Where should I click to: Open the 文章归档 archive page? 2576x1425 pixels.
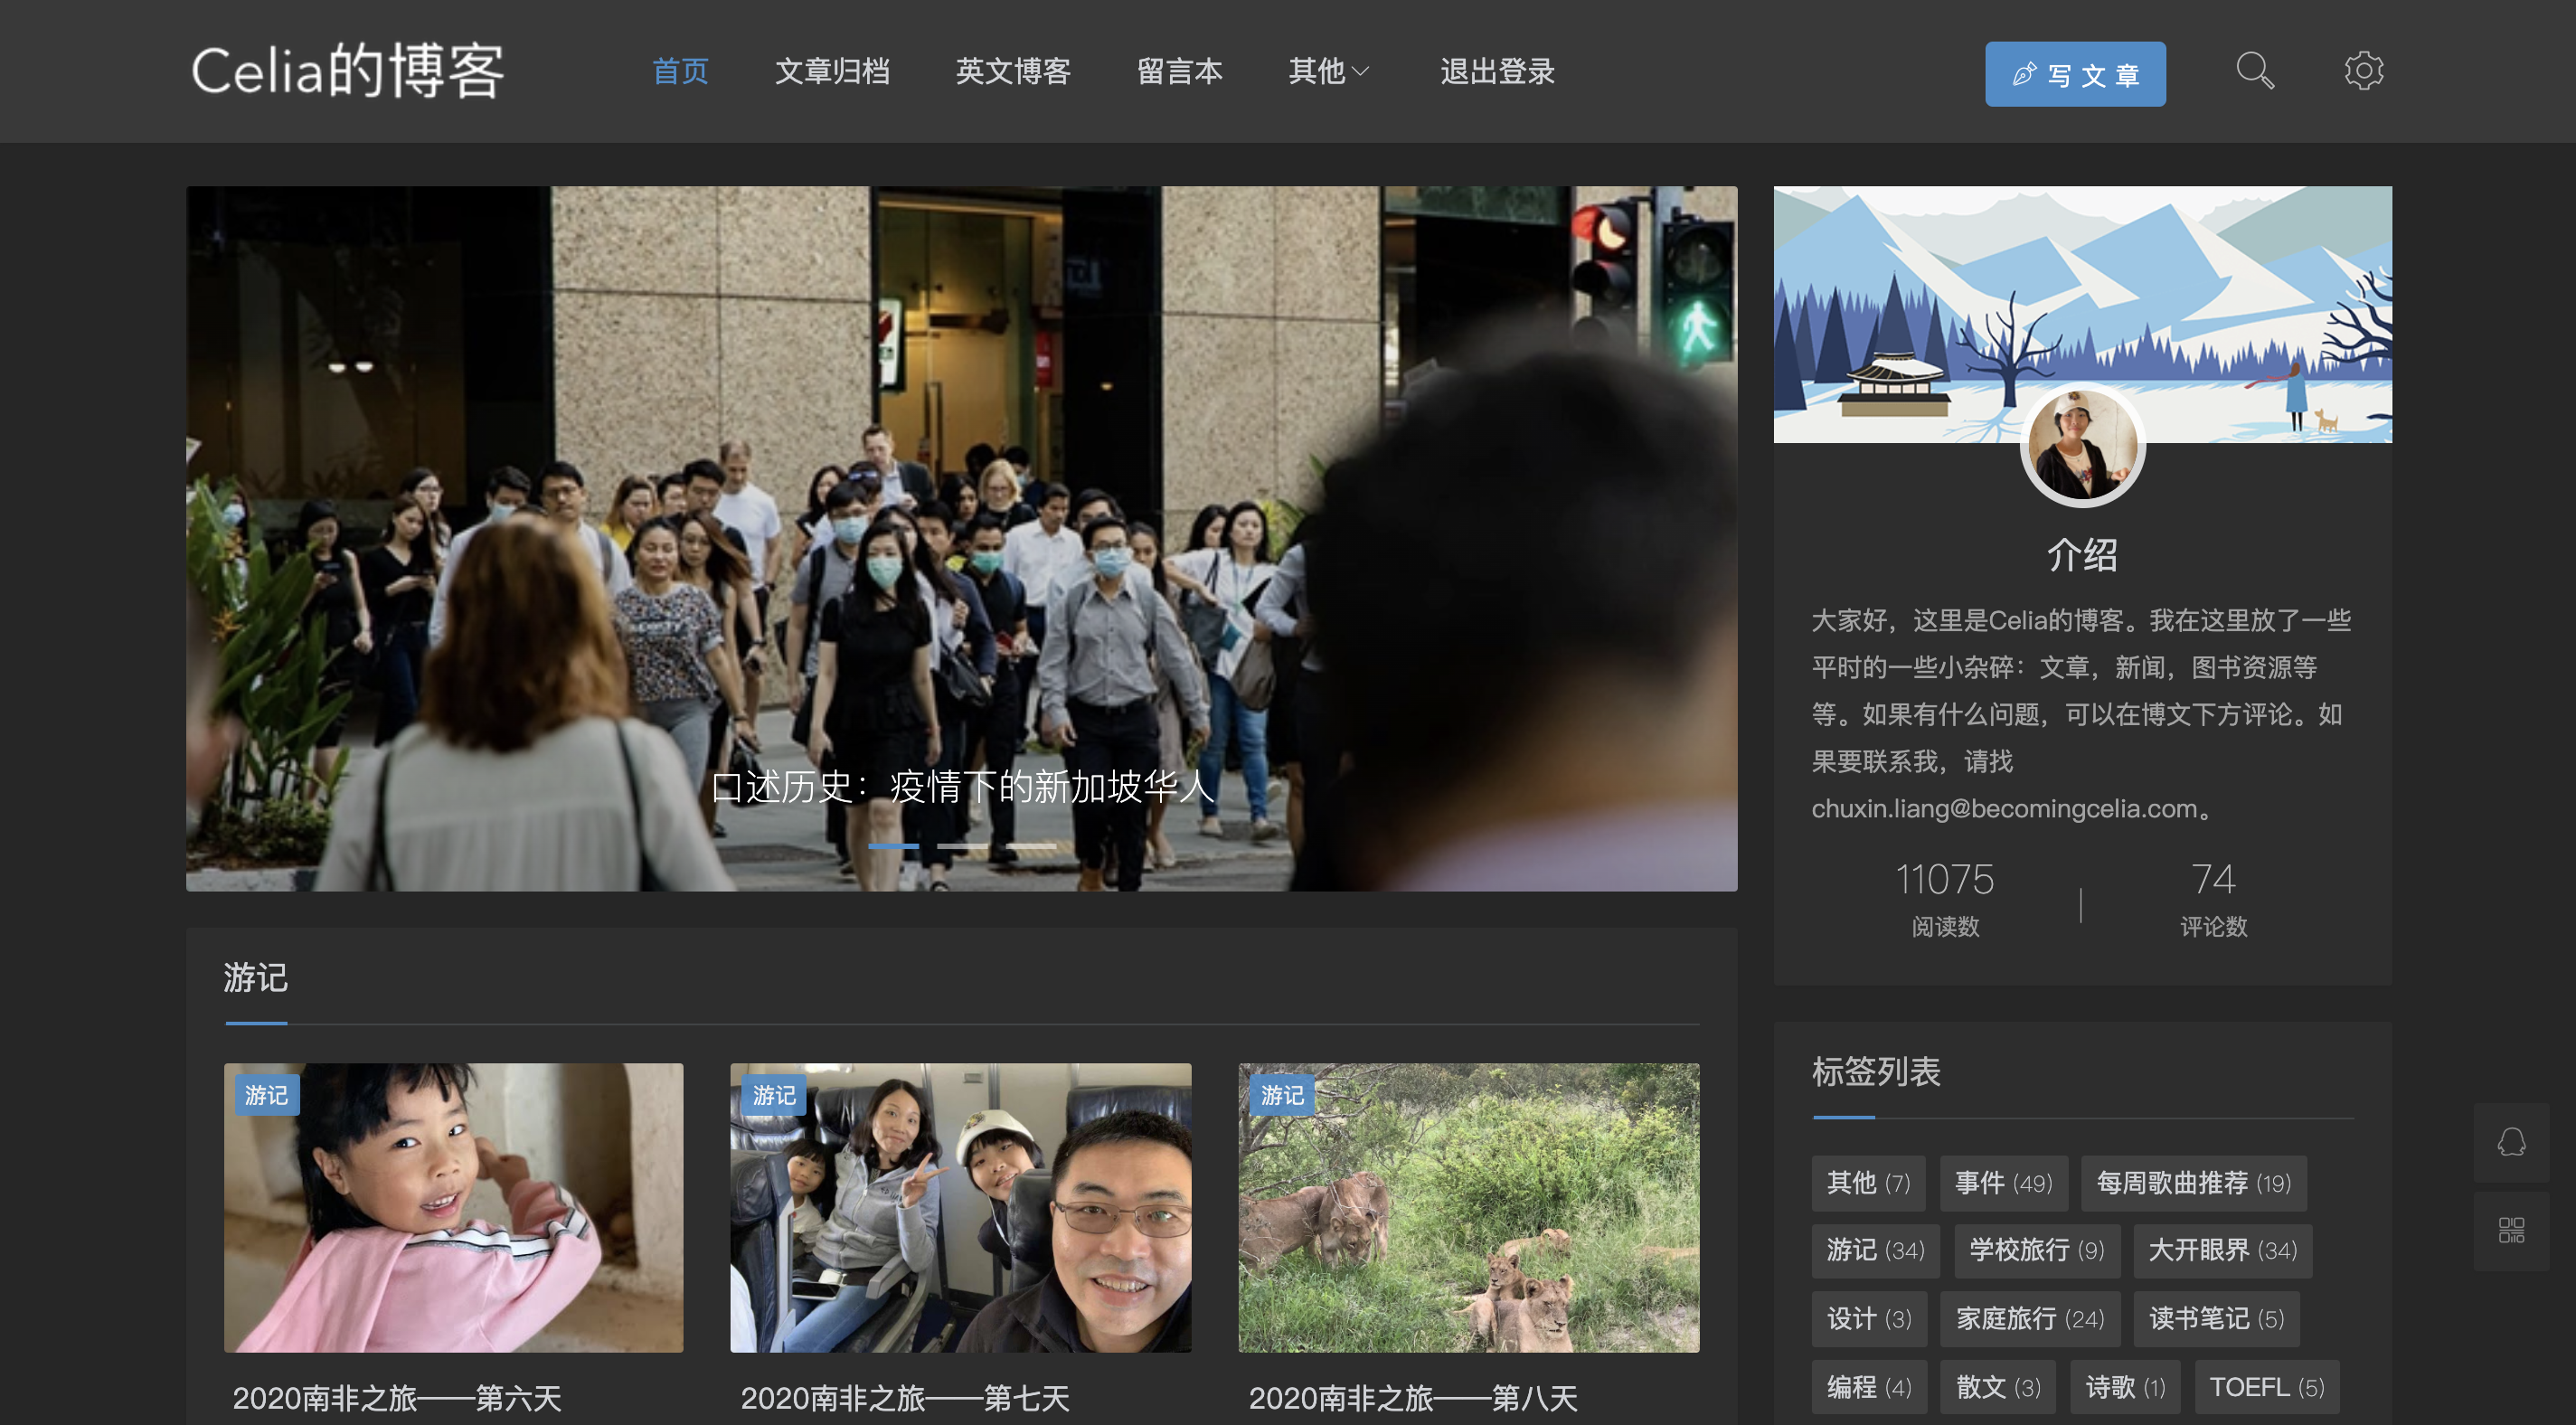point(834,71)
